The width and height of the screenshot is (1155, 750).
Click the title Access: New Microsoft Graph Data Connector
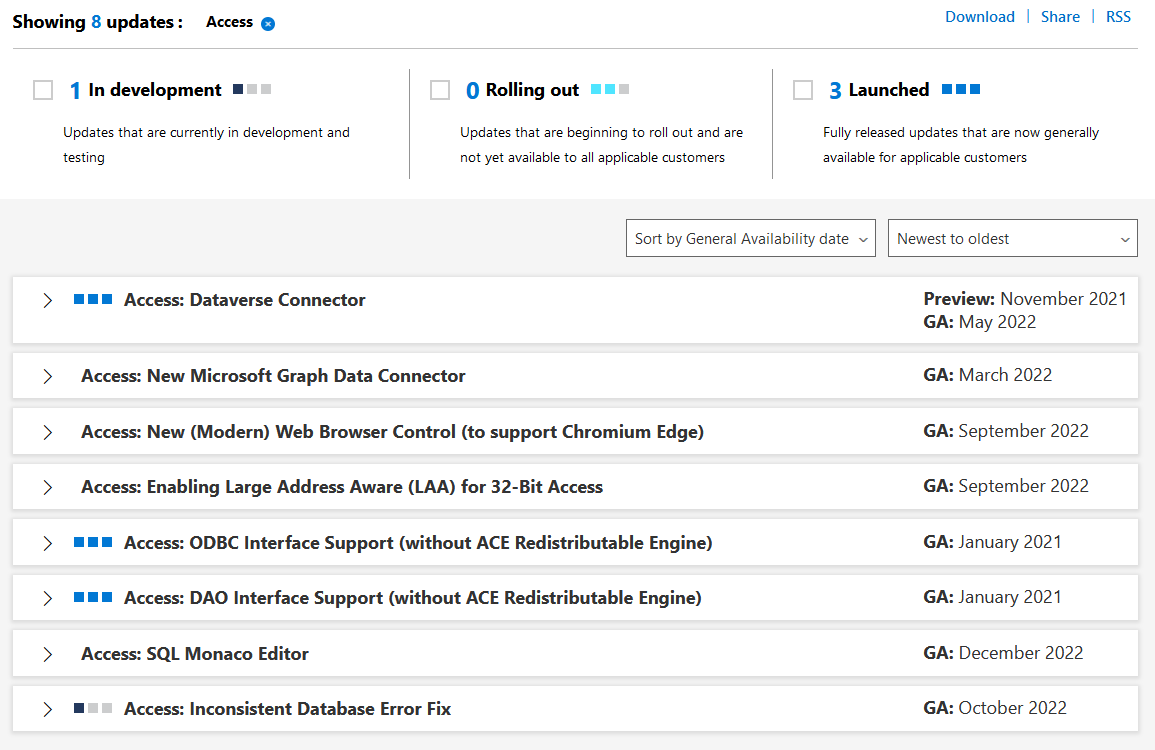[x=273, y=376]
